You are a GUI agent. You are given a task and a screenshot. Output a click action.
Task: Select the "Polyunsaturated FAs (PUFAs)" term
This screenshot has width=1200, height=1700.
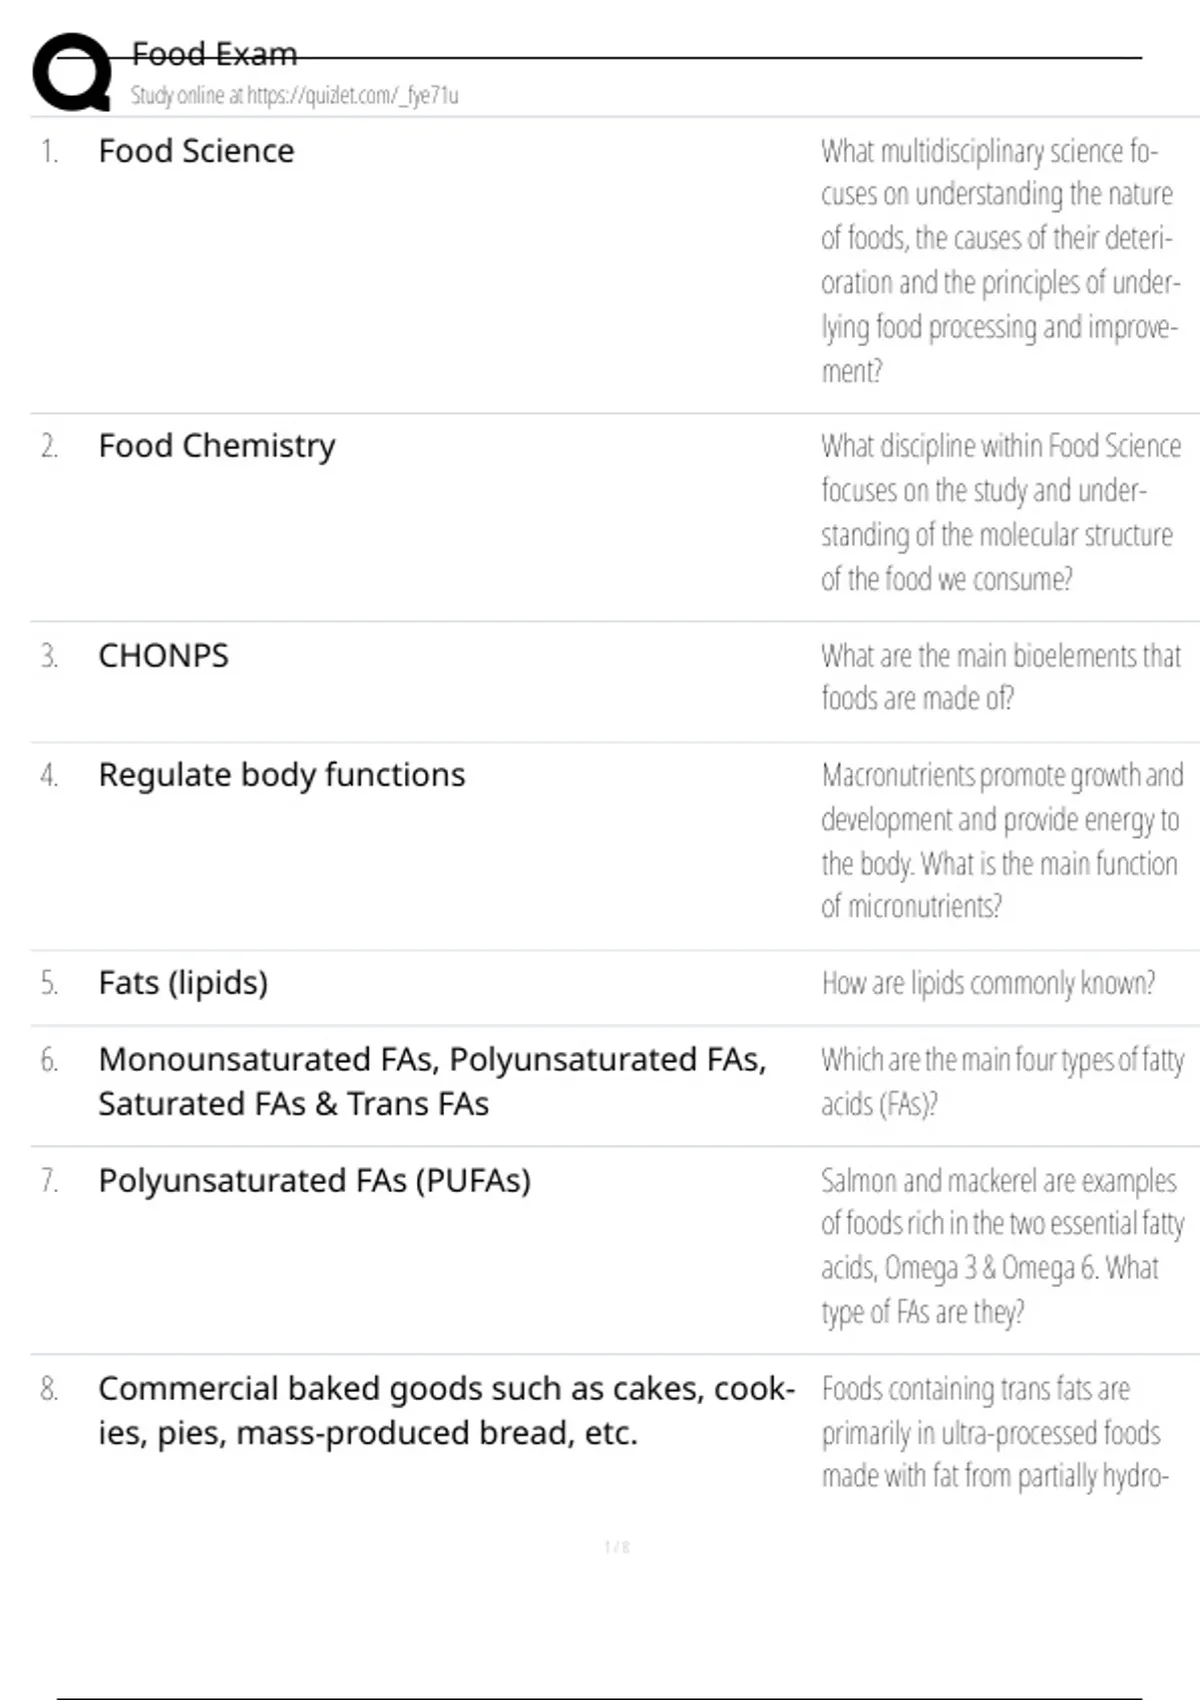(x=314, y=1181)
